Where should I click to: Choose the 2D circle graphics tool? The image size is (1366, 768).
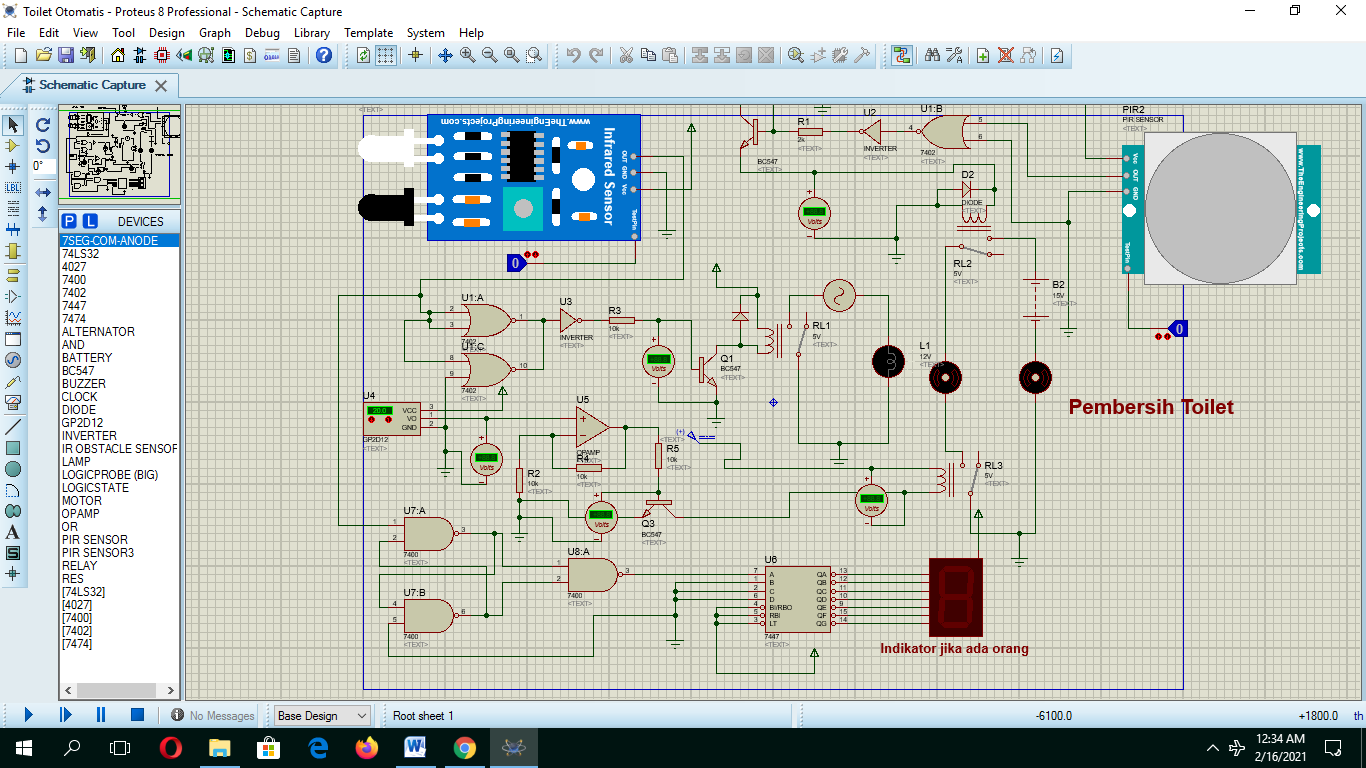click(x=13, y=468)
